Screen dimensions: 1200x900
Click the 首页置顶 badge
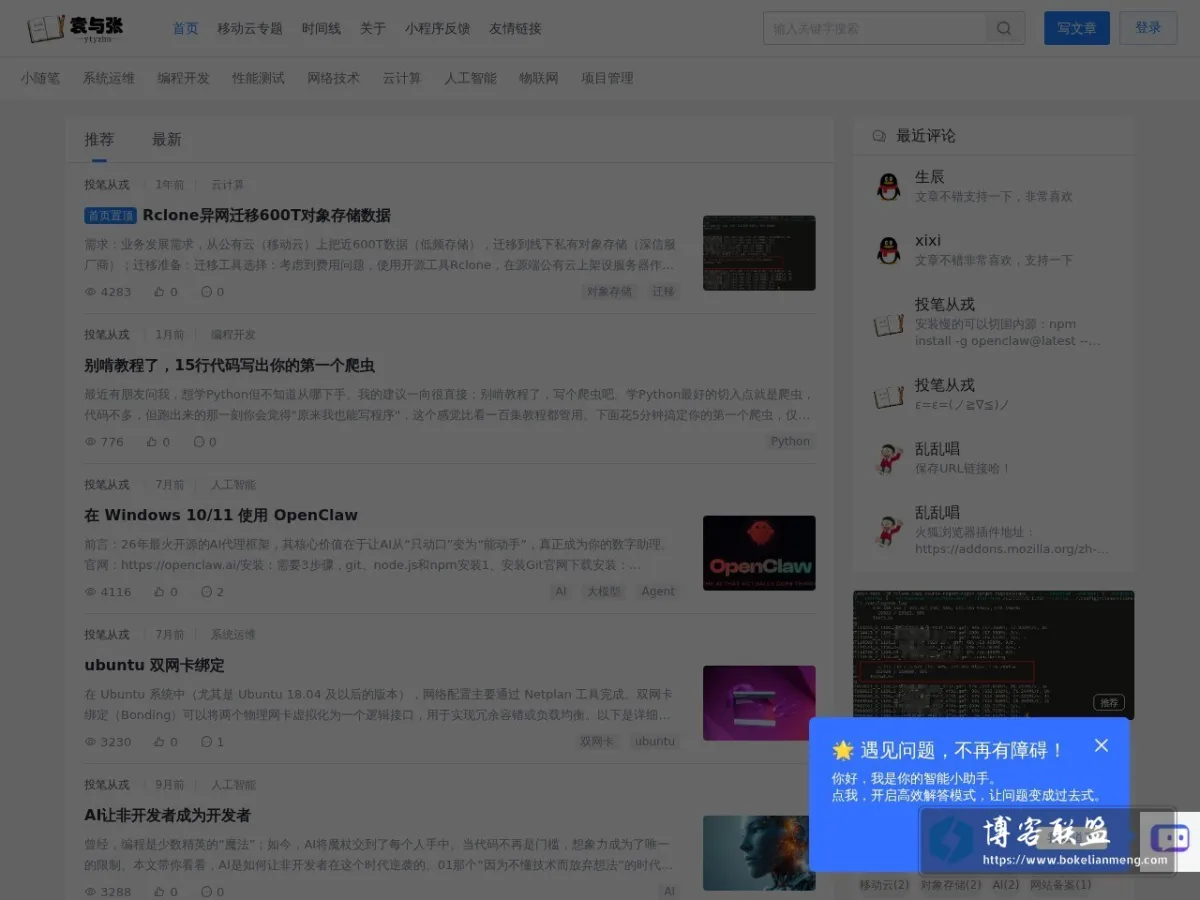tap(110, 216)
